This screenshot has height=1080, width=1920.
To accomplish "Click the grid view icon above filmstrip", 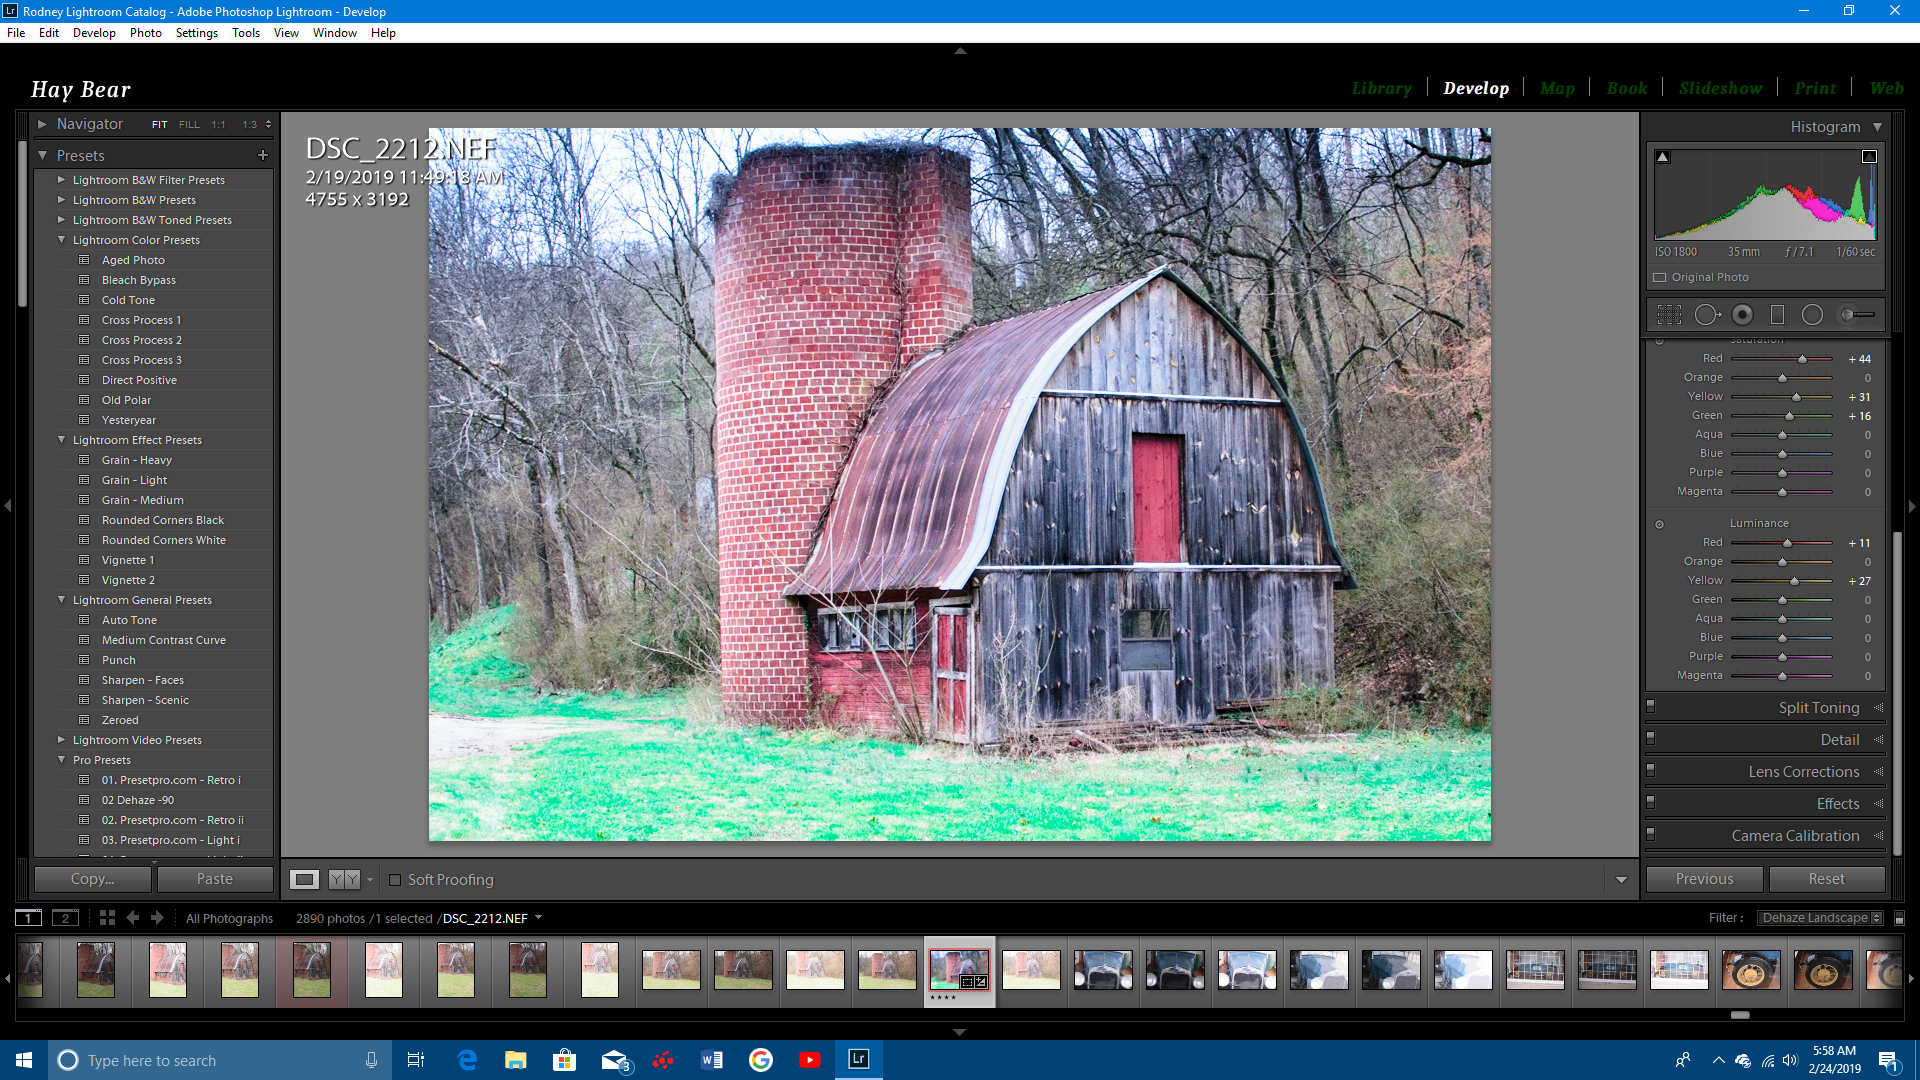I will coord(107,918).
